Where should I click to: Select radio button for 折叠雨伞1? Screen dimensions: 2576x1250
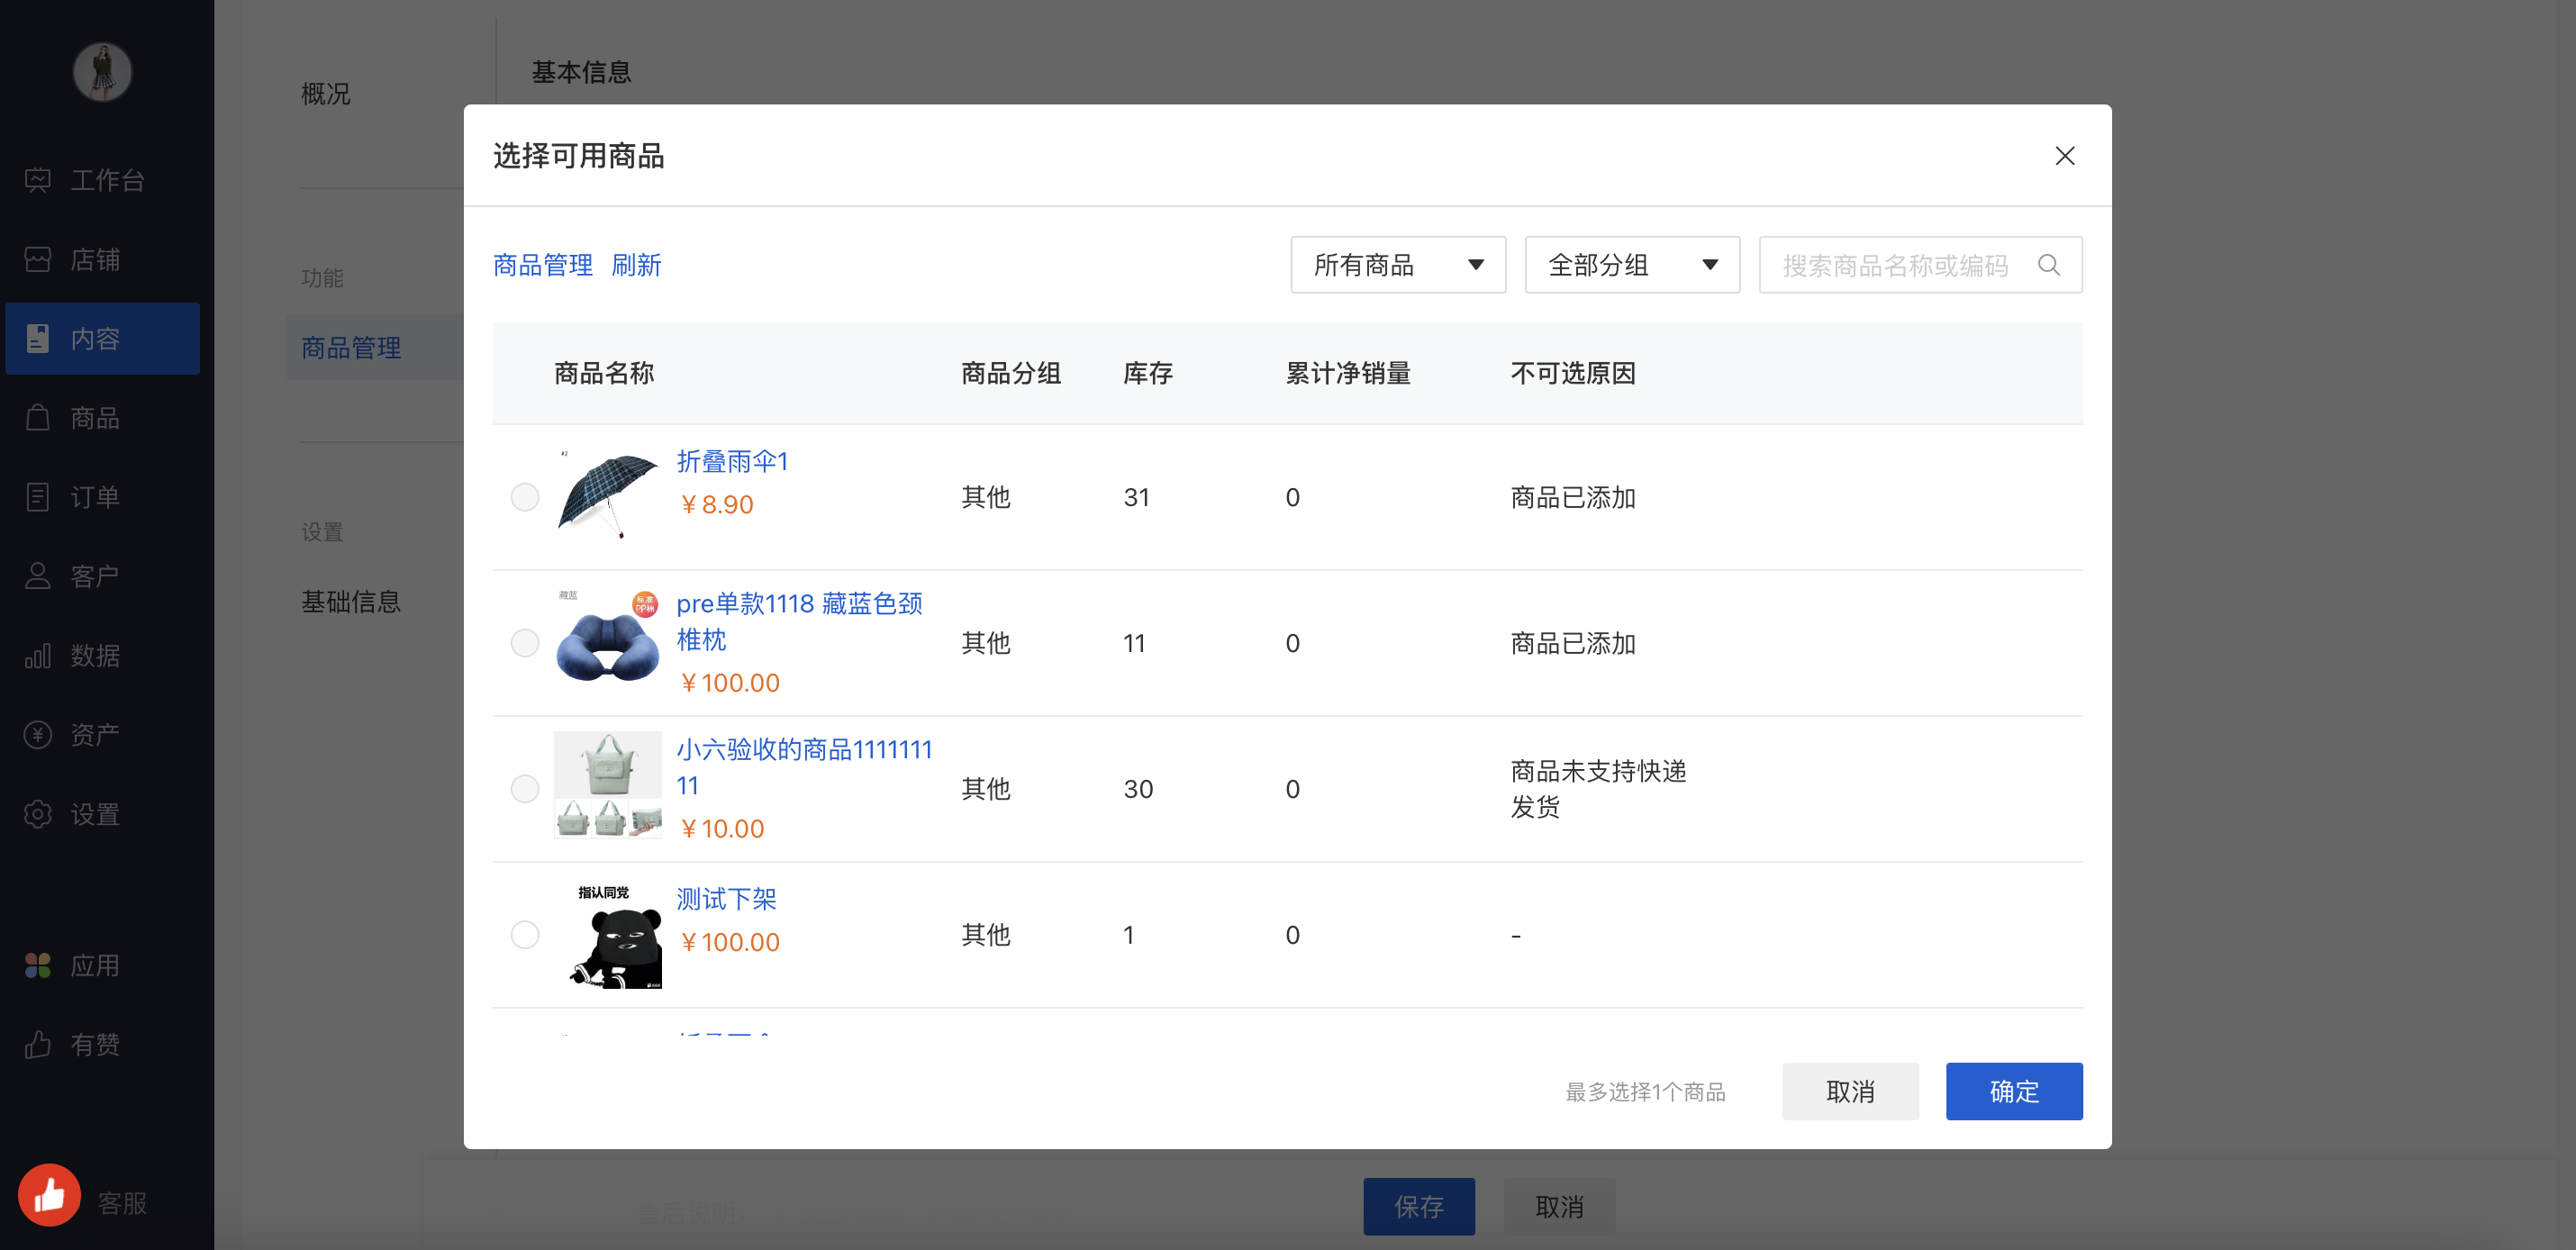pyautogui.click(x=524, y=497)
